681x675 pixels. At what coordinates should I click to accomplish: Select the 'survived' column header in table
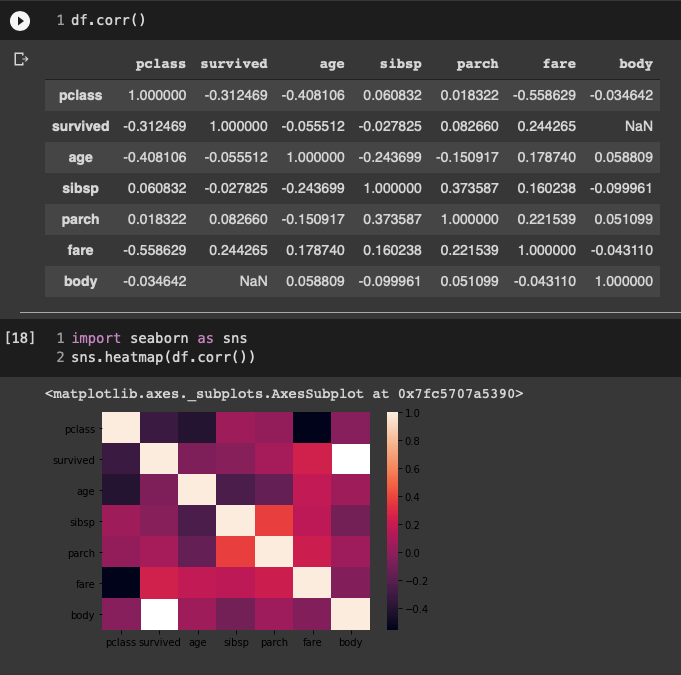(234, 64)
